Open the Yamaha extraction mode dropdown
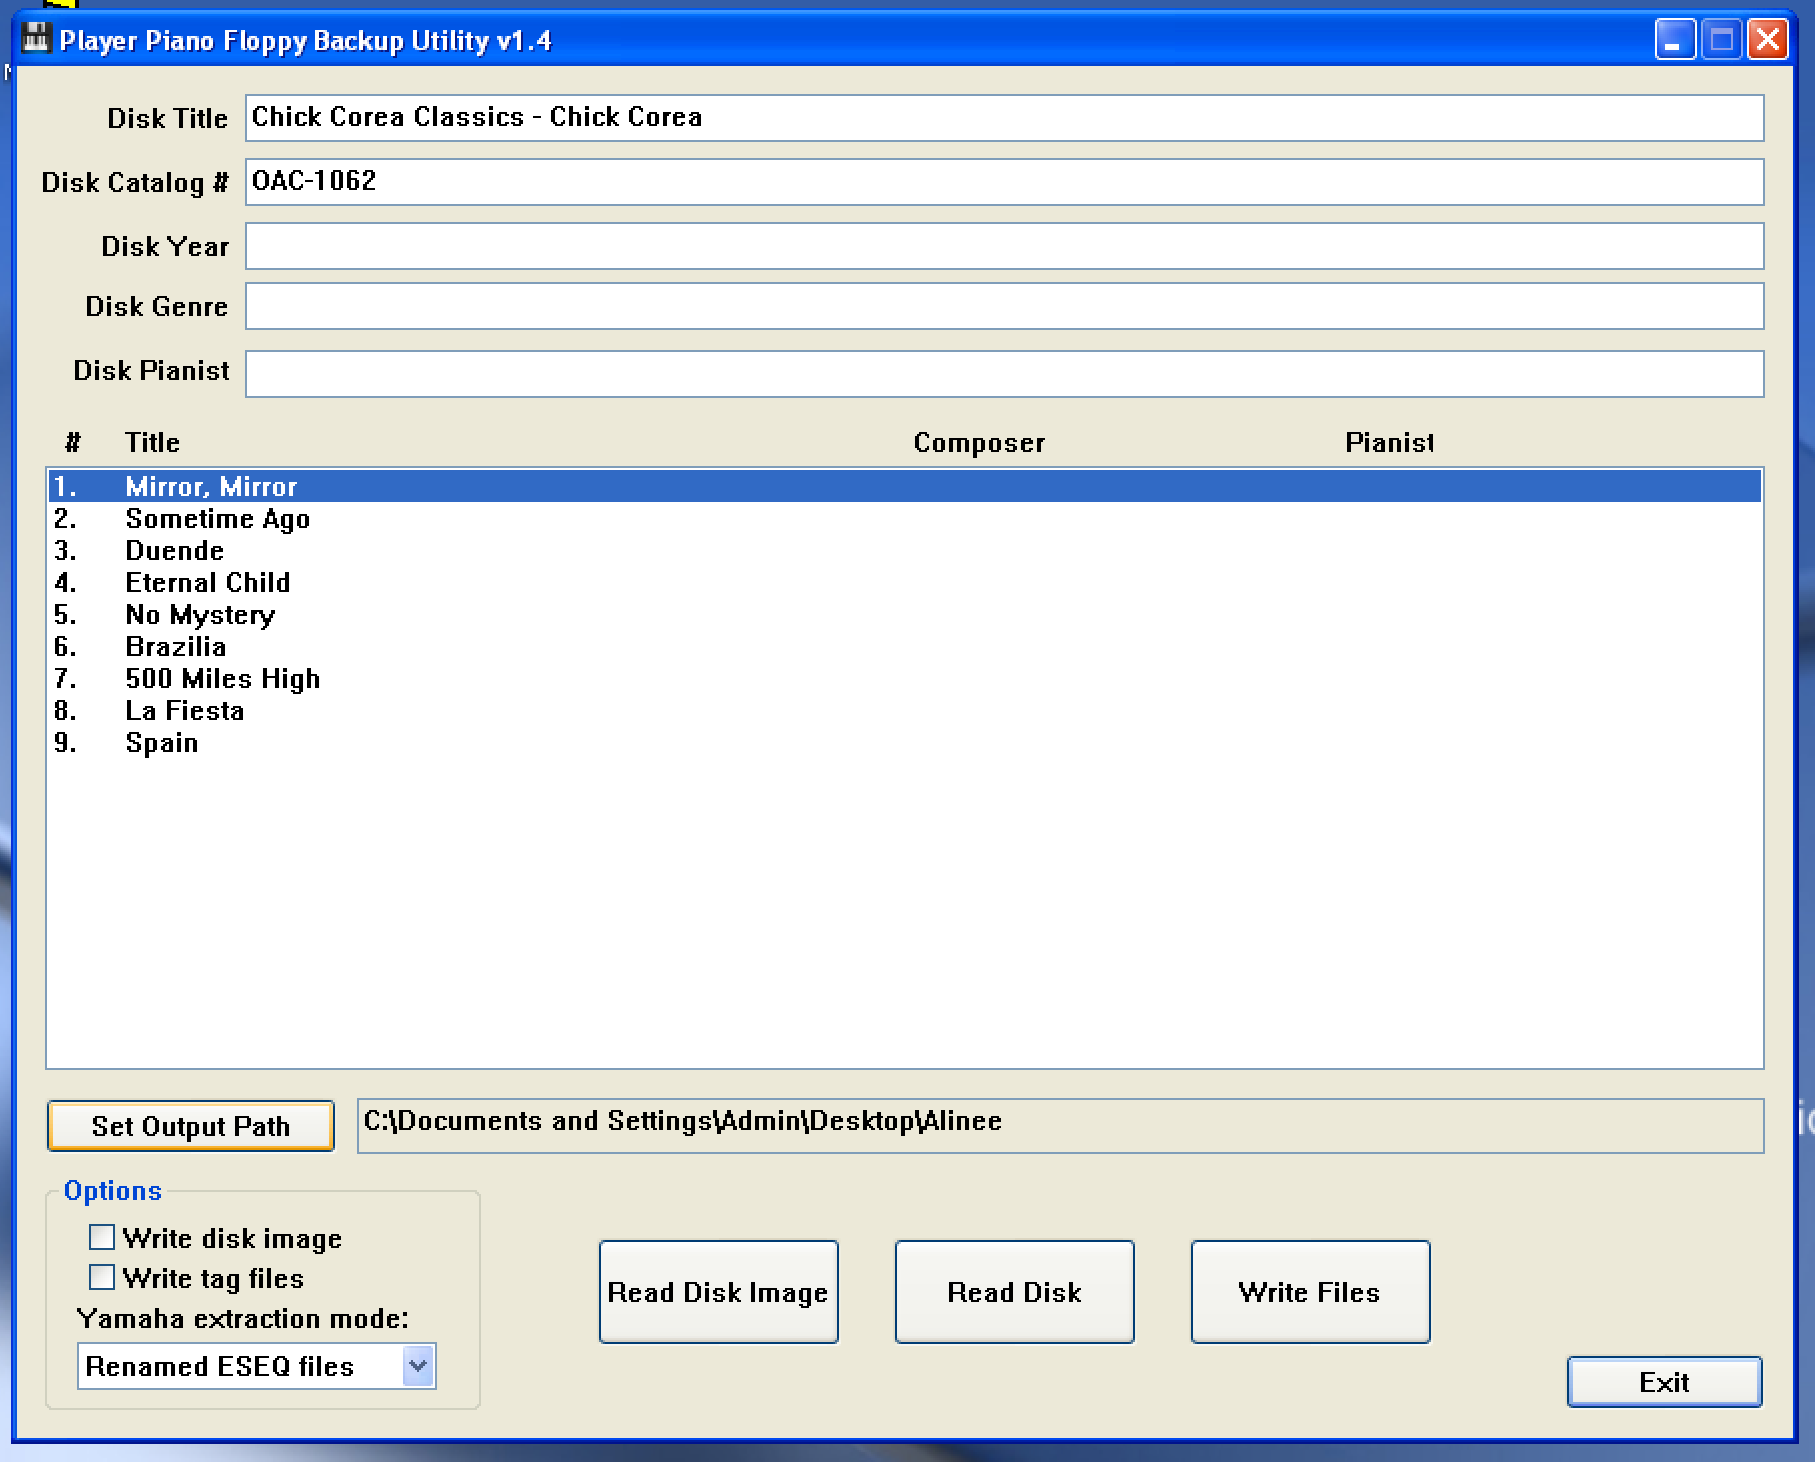Viewport: 1815px width, 1462px height. [256, 1366]
